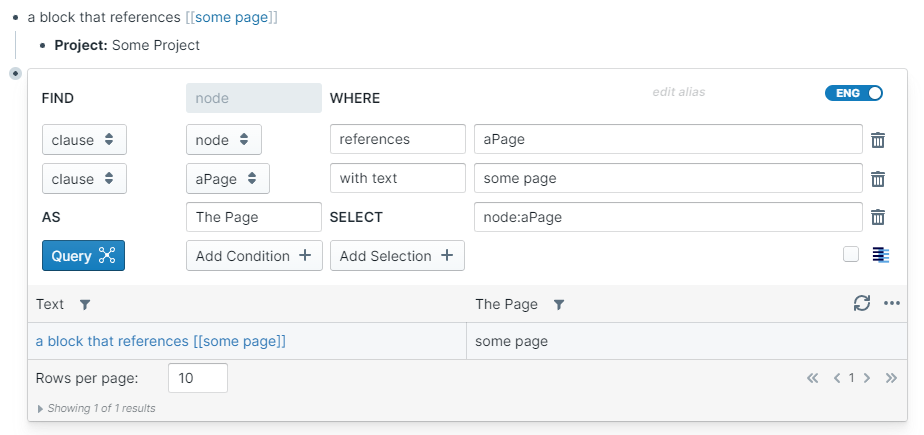Tick the checkbox beside Add Selection row

pos(851,254)
